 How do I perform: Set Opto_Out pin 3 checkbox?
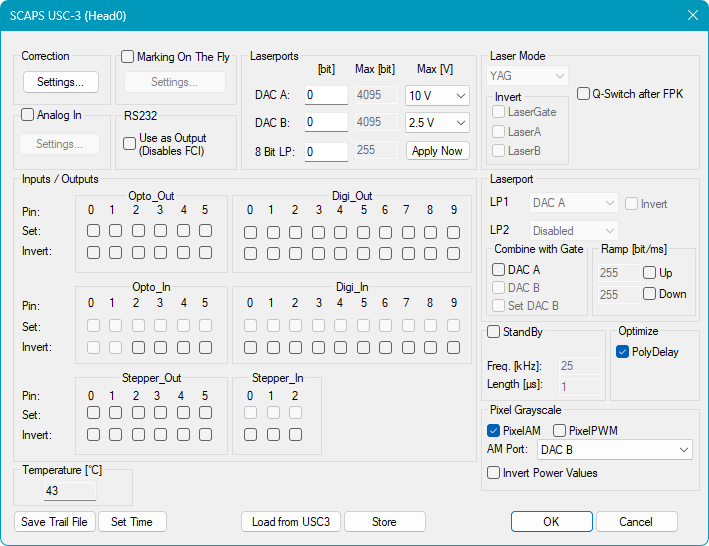161,231
